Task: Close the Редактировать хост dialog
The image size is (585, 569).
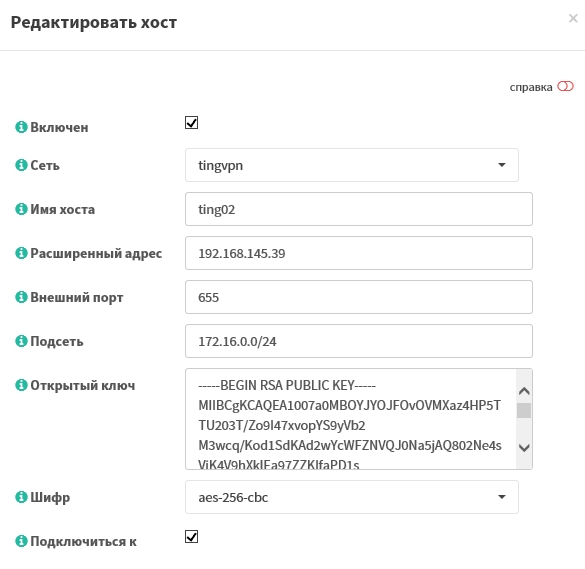Action: point(573,18)
